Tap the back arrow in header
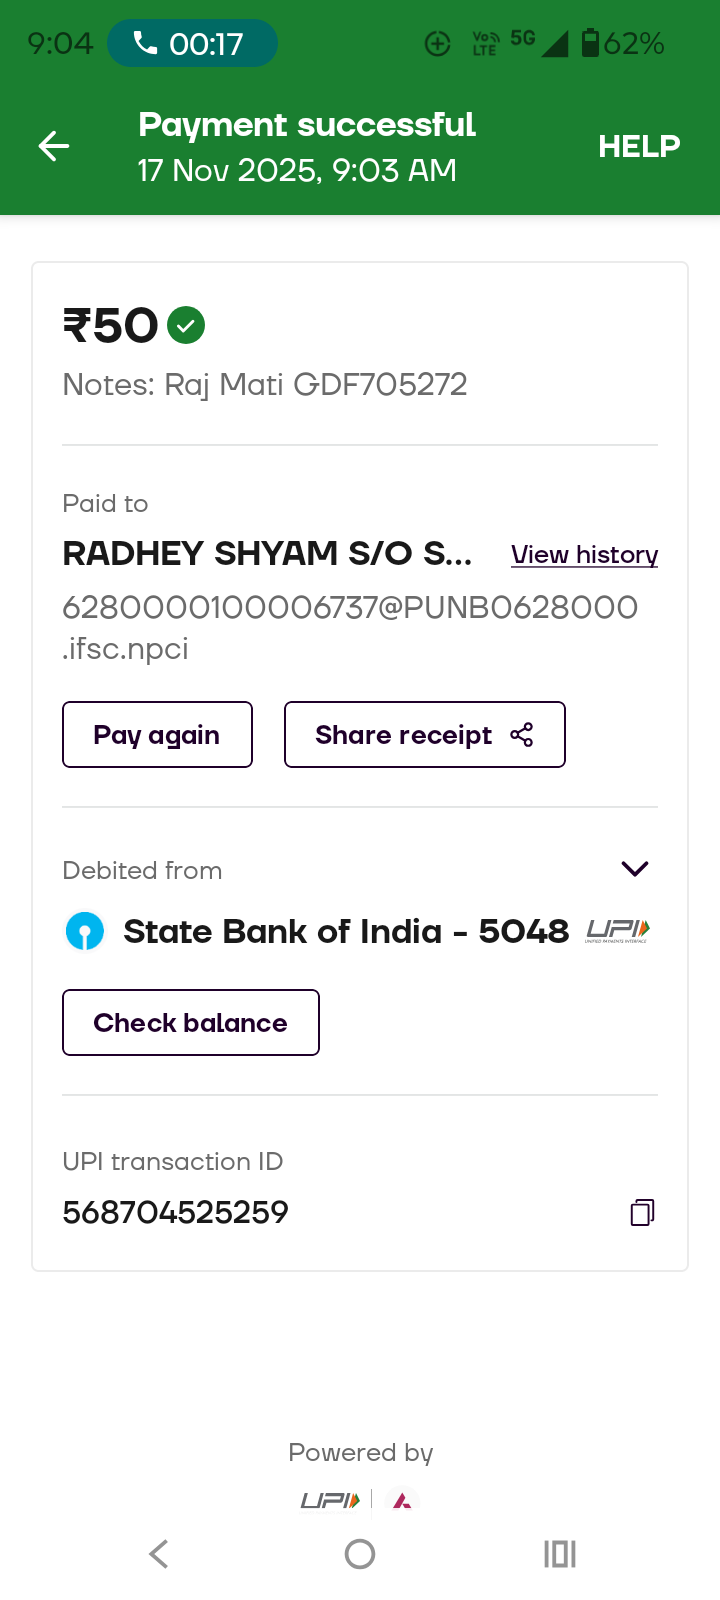This screenshot has width=720, height=1600. pos(54,147)
